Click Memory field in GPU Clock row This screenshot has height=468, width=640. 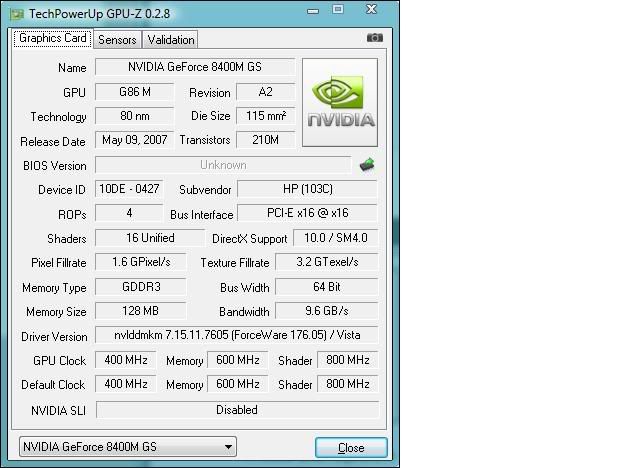pyautogui.click(x=238, y=360)
